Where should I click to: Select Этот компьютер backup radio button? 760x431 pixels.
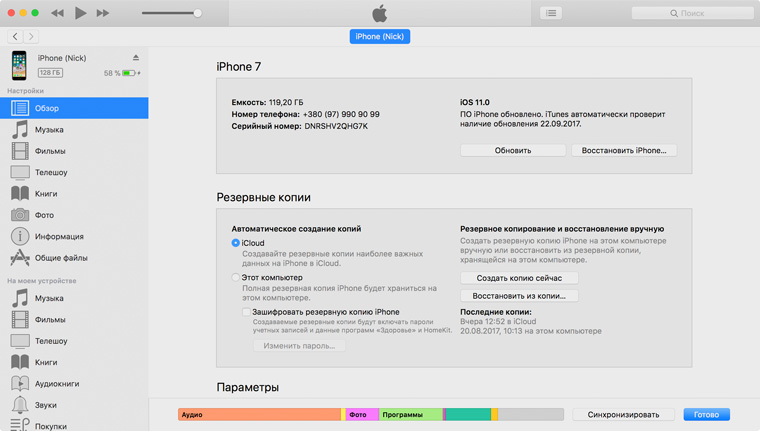236,277
